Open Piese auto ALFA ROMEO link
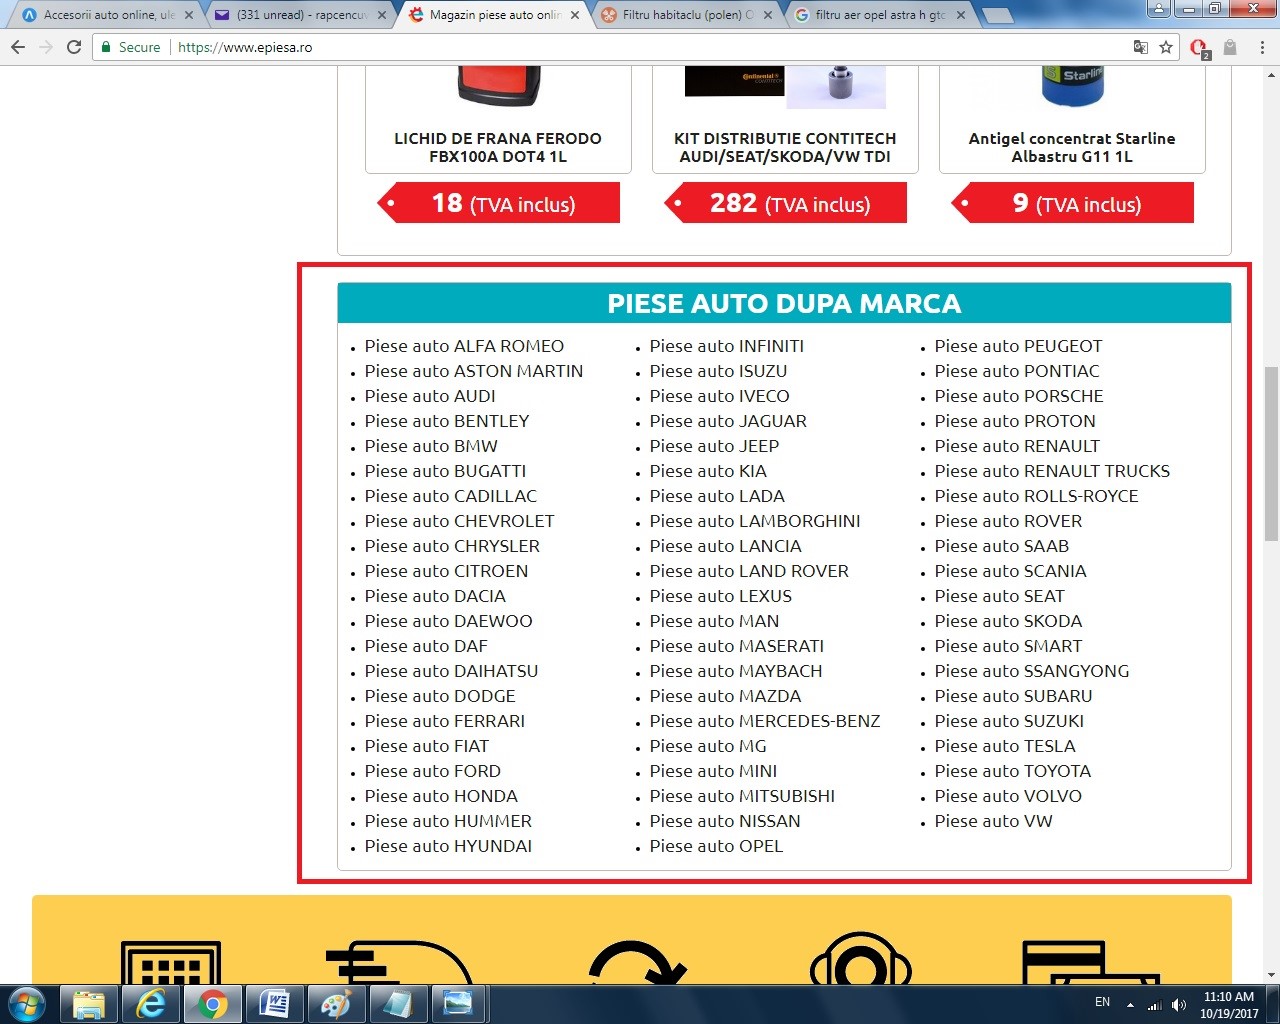 pyautogui.click(x=464, y=346)
